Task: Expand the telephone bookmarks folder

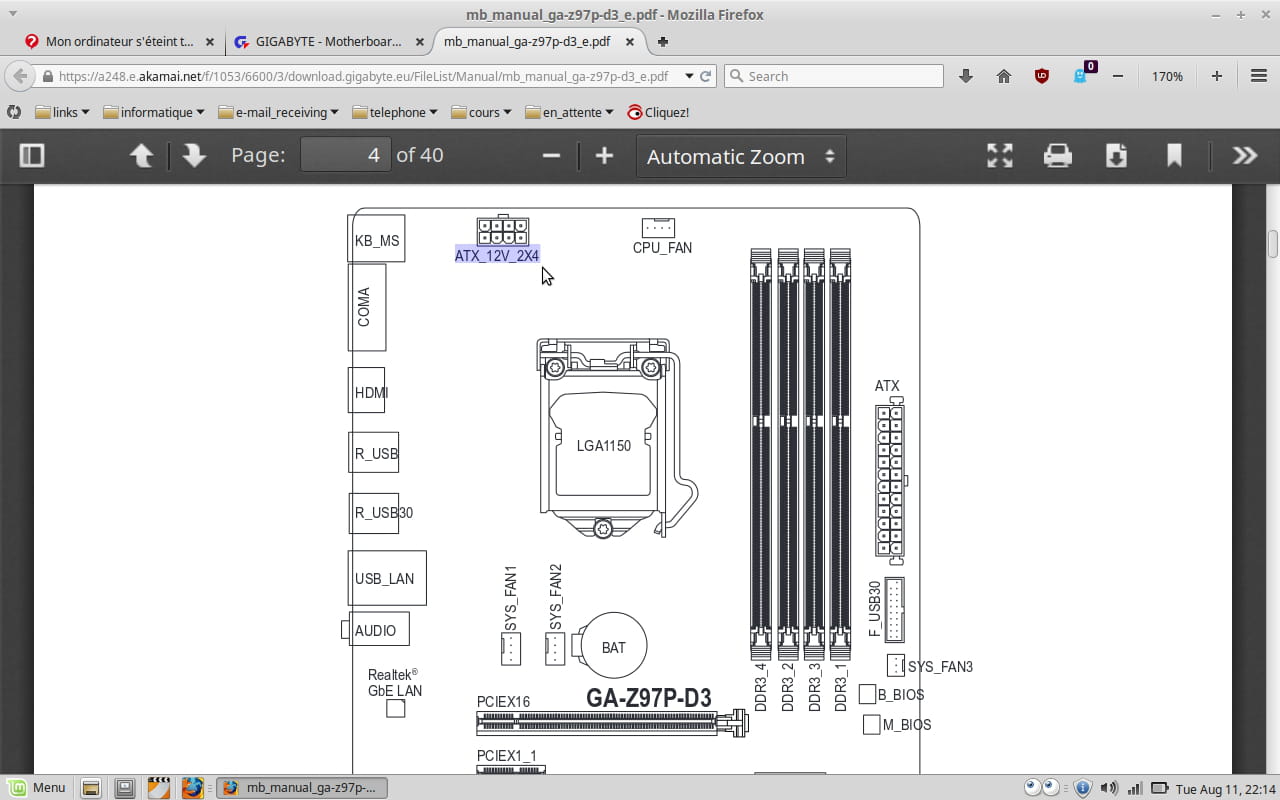Action: [x=394, y=112]
